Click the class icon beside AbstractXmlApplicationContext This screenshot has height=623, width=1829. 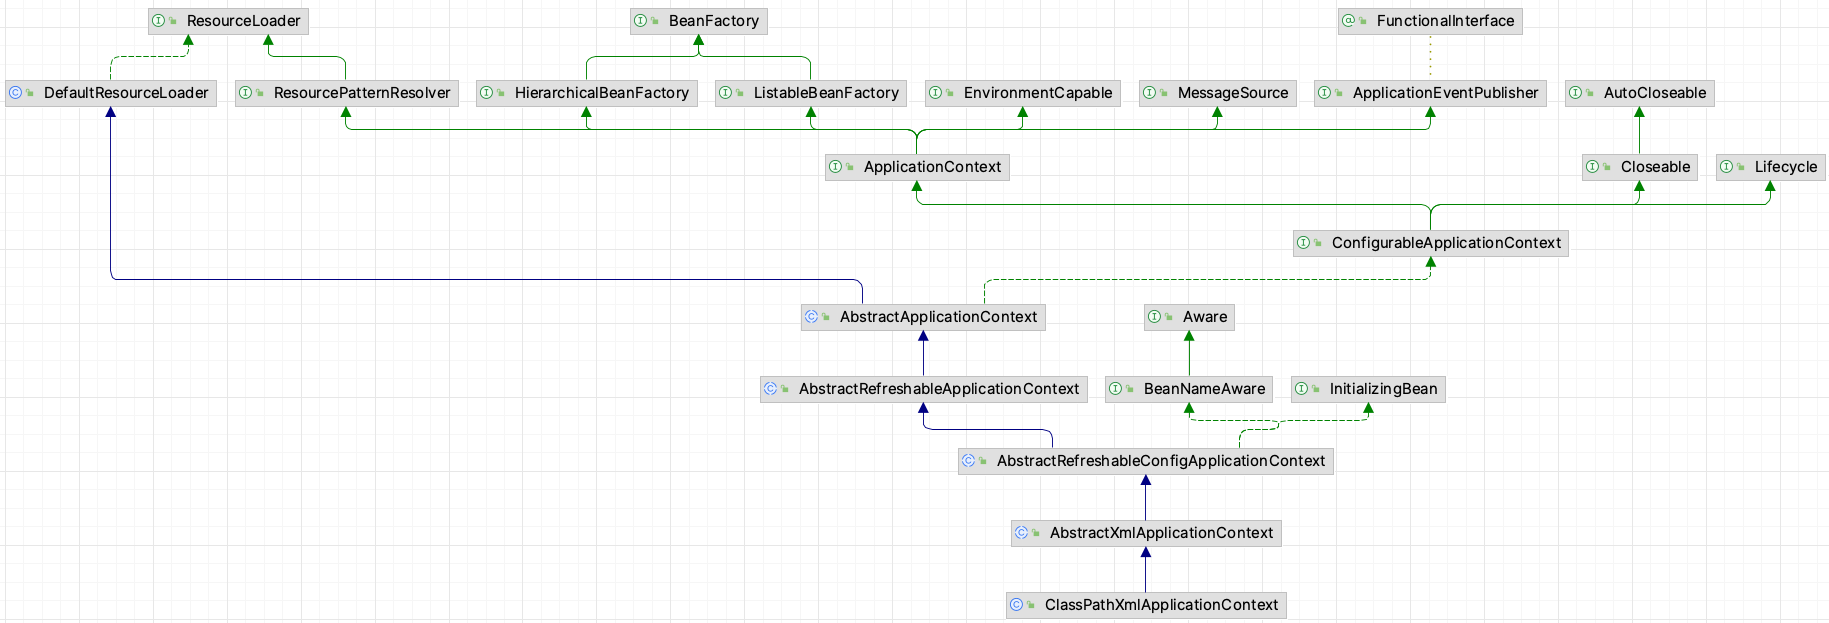1021,533
